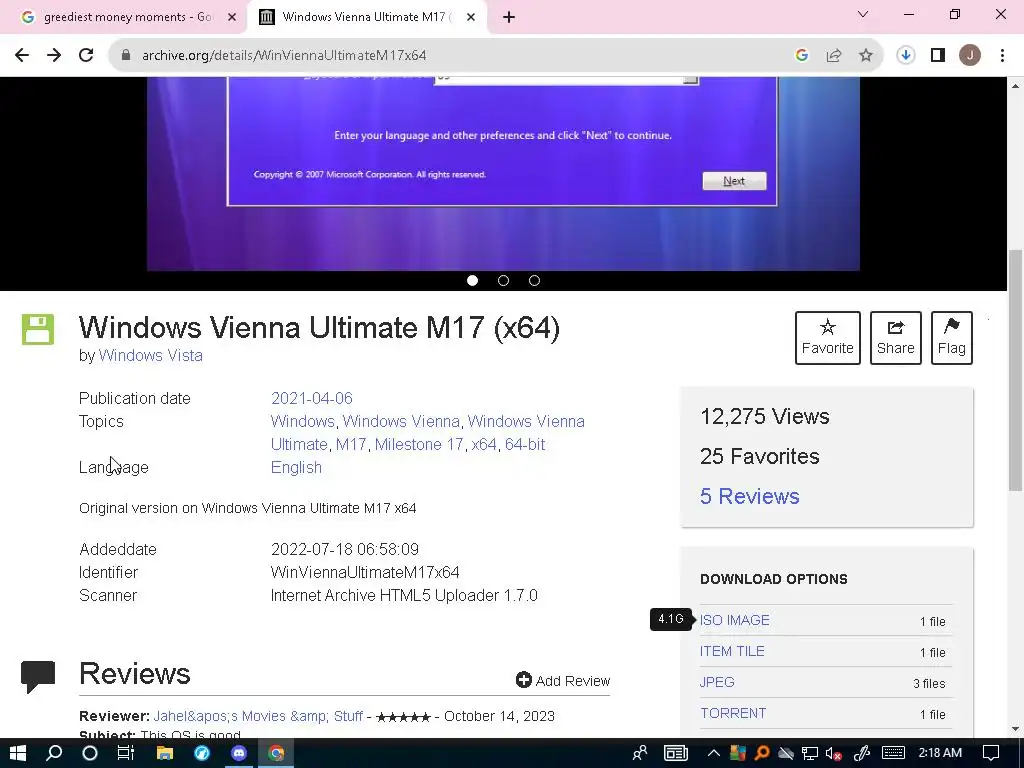Open the notification center icon
This screenshot has height=768, width=1024.
coord(991,753)
